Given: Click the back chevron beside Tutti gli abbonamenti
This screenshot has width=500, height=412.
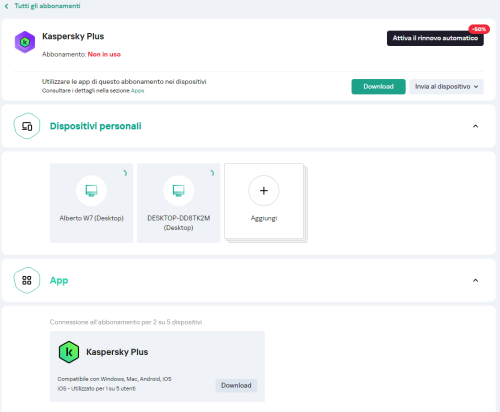Looking at the screenshot, I should [6, 6].
